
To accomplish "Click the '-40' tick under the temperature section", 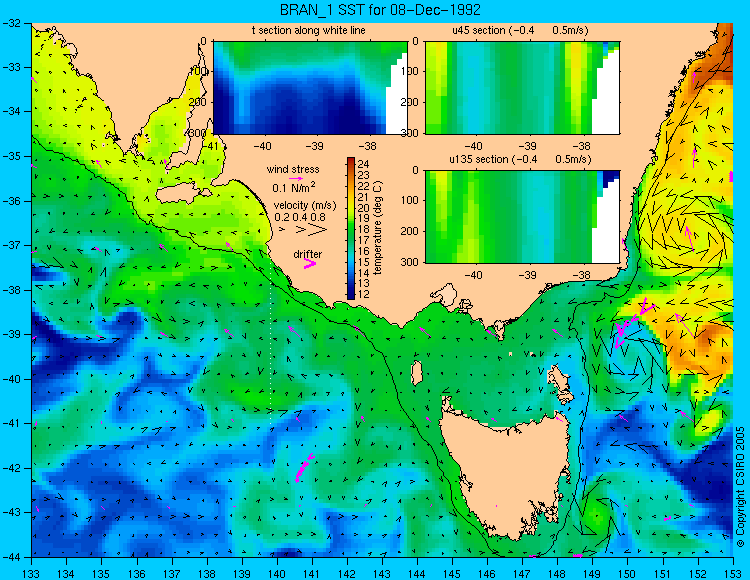I will tap(262, 146).
